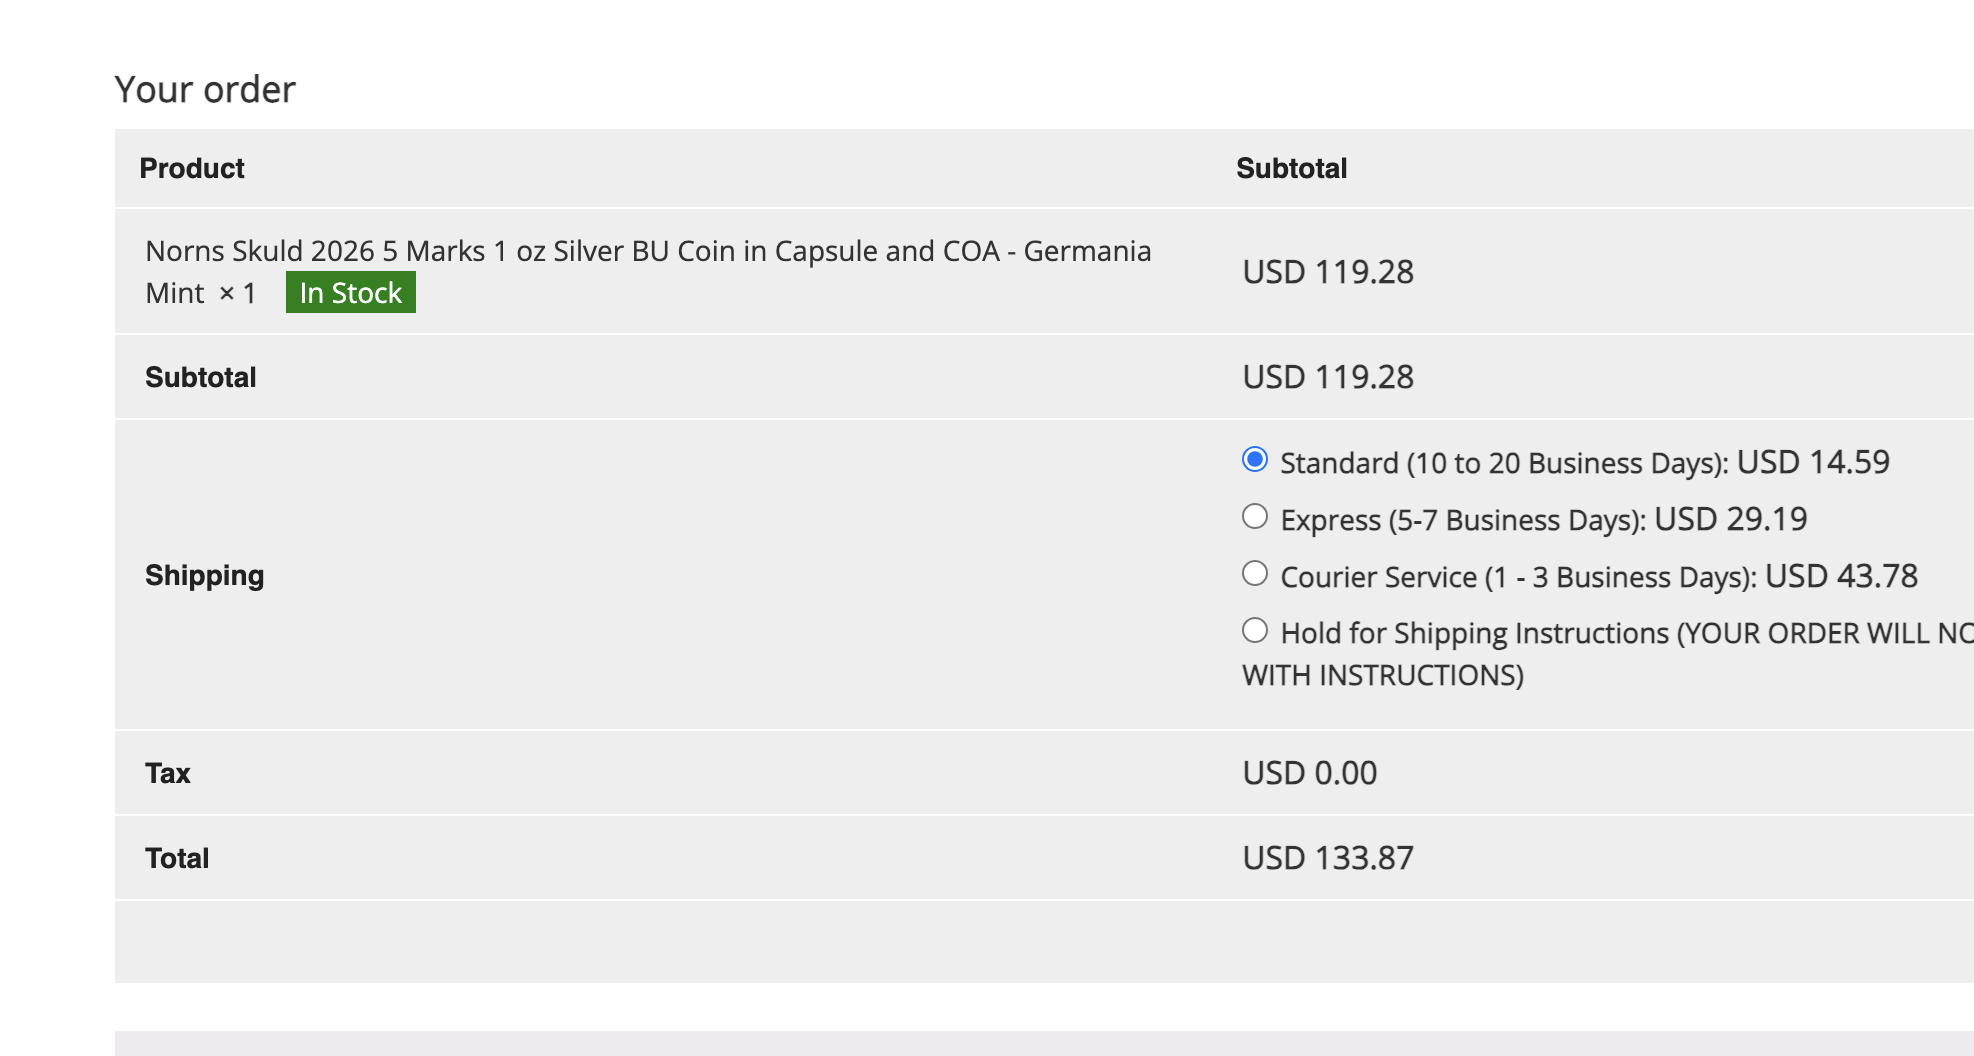Click the Your order heading
This screenshot has height=1056, width=1974.
(x=205, y=89)
